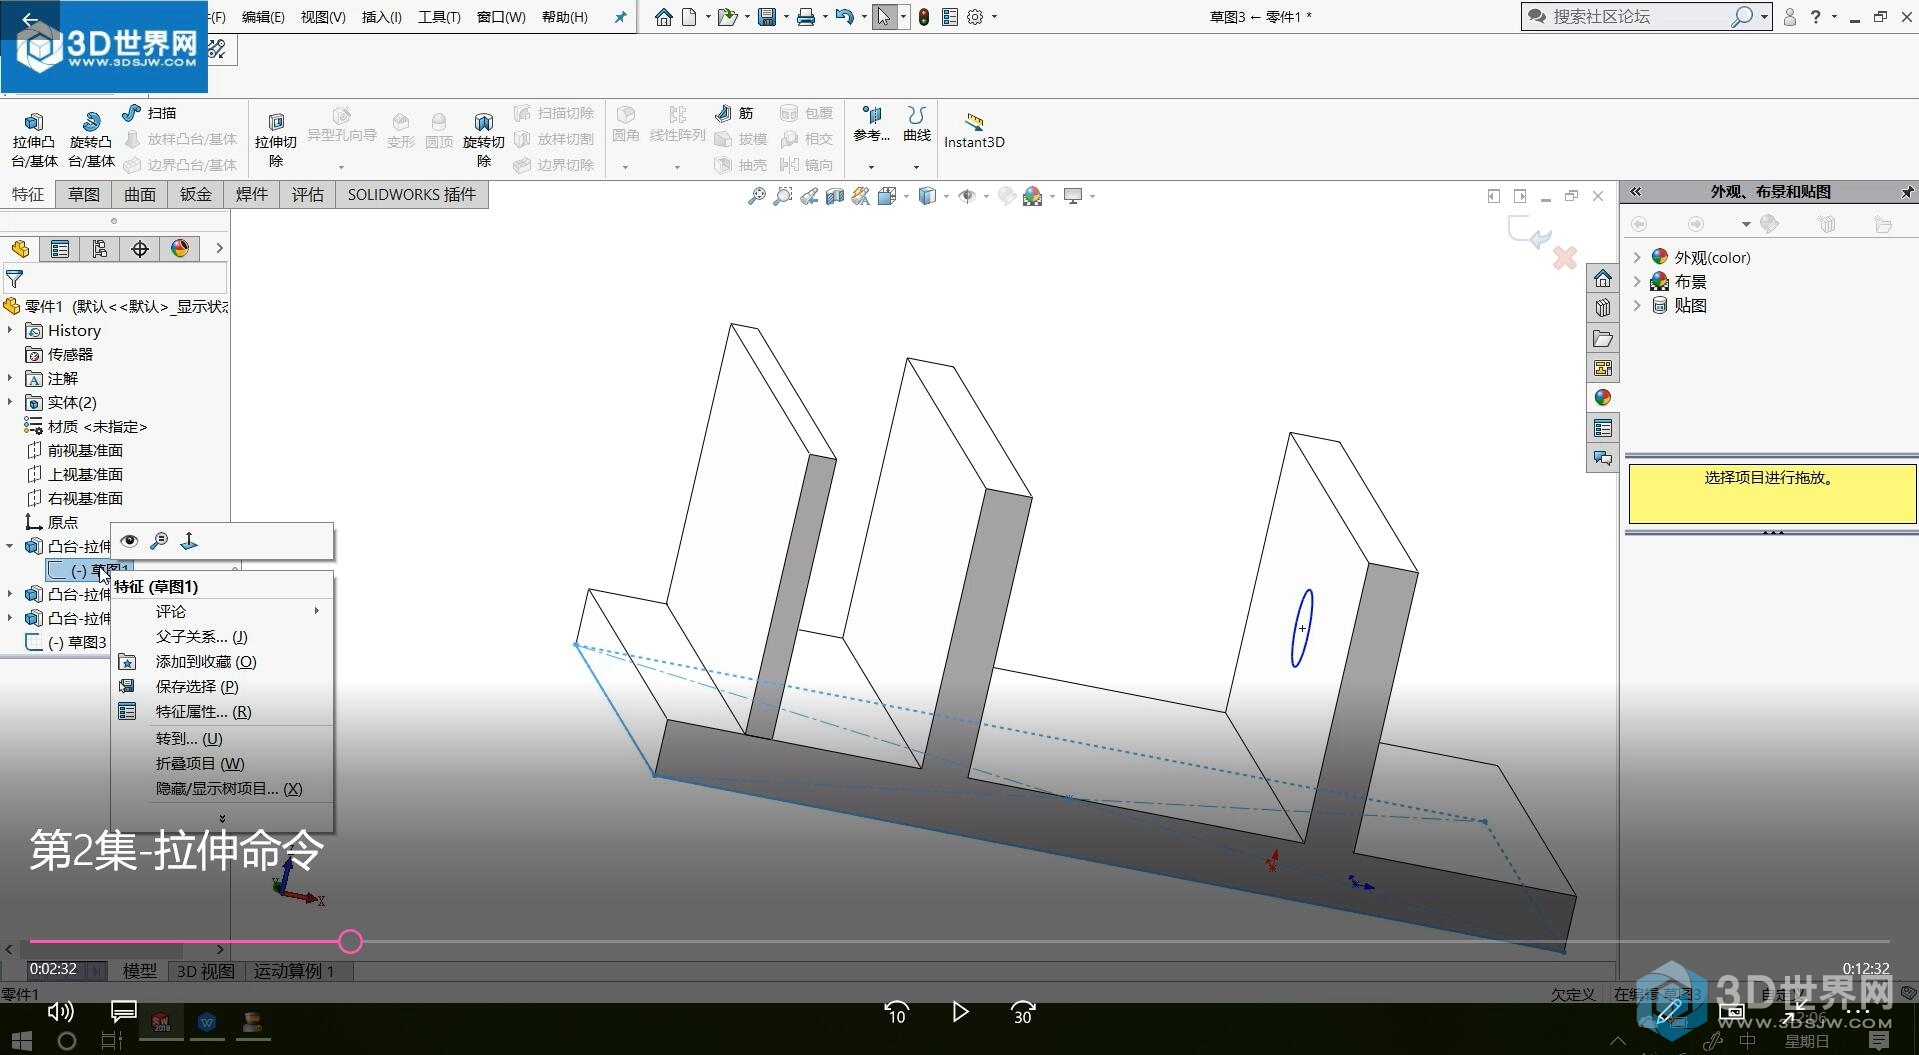
Task: Click the Print icon in quick toolbar
Action: [806, 17]
